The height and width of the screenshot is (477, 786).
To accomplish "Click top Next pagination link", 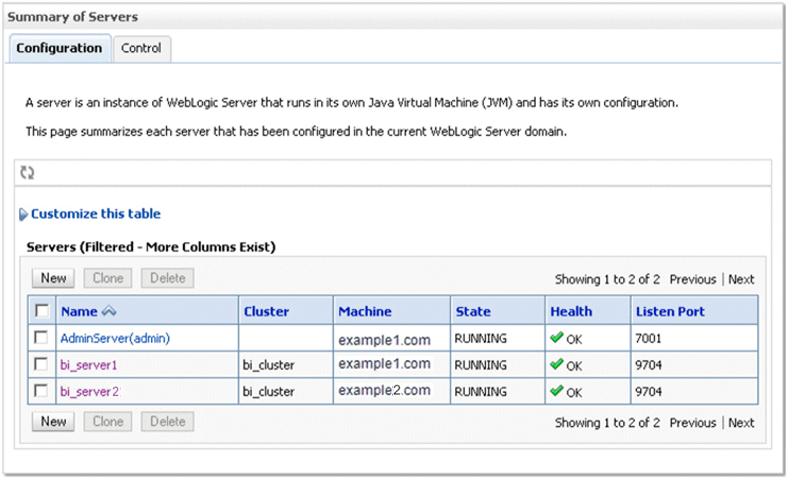I will (741, 279).
